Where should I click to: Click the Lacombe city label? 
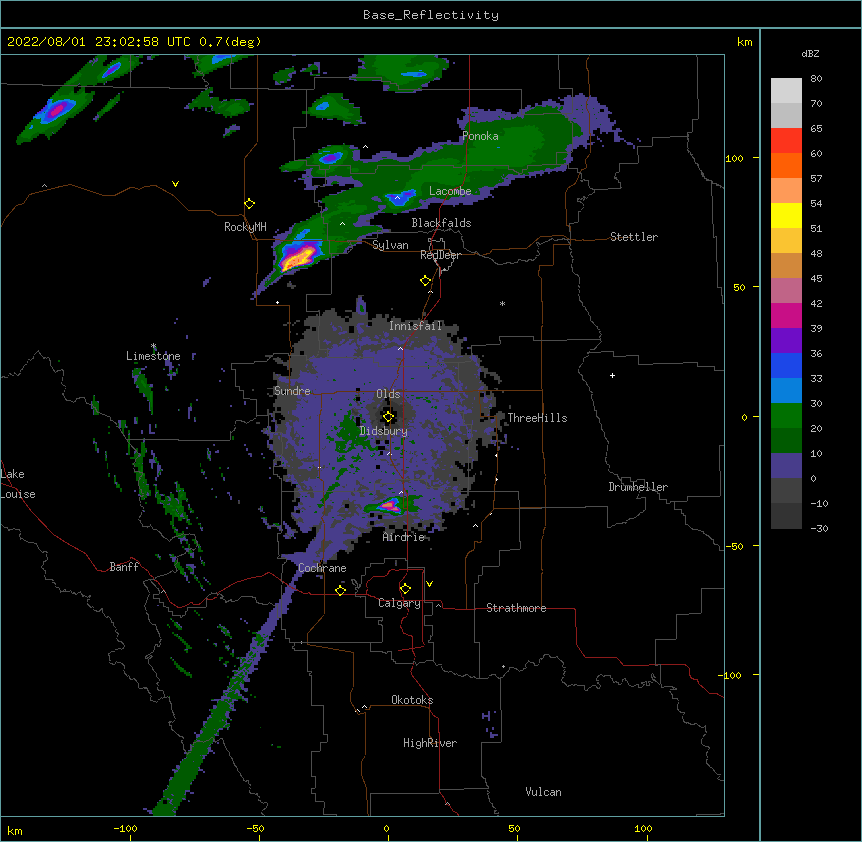pos(450,191)
